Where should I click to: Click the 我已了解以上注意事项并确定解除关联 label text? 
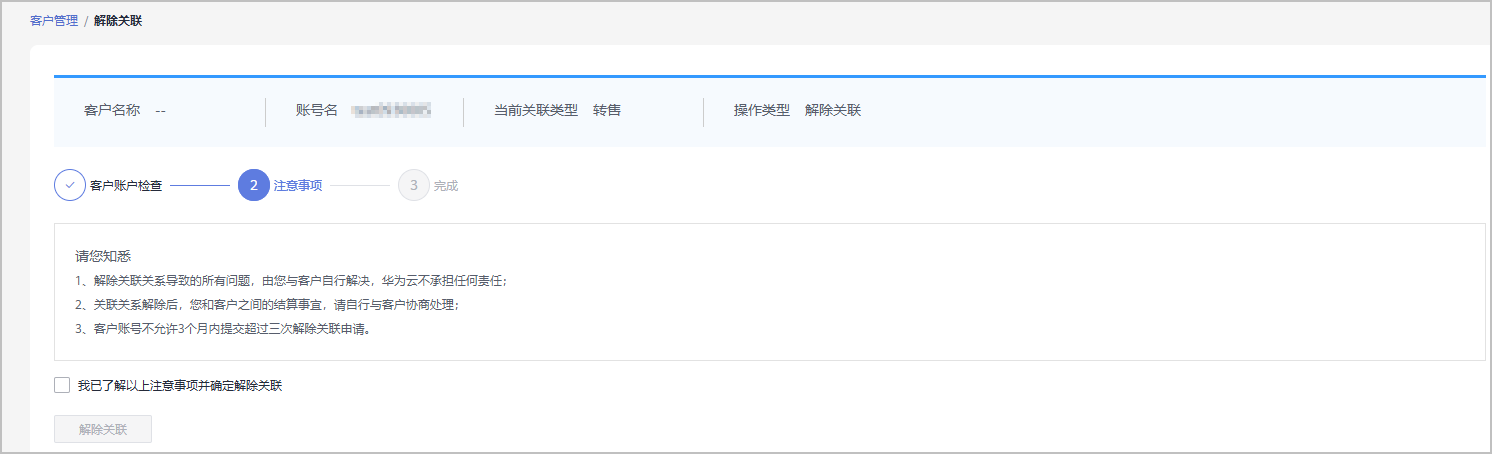pos(180,385)
